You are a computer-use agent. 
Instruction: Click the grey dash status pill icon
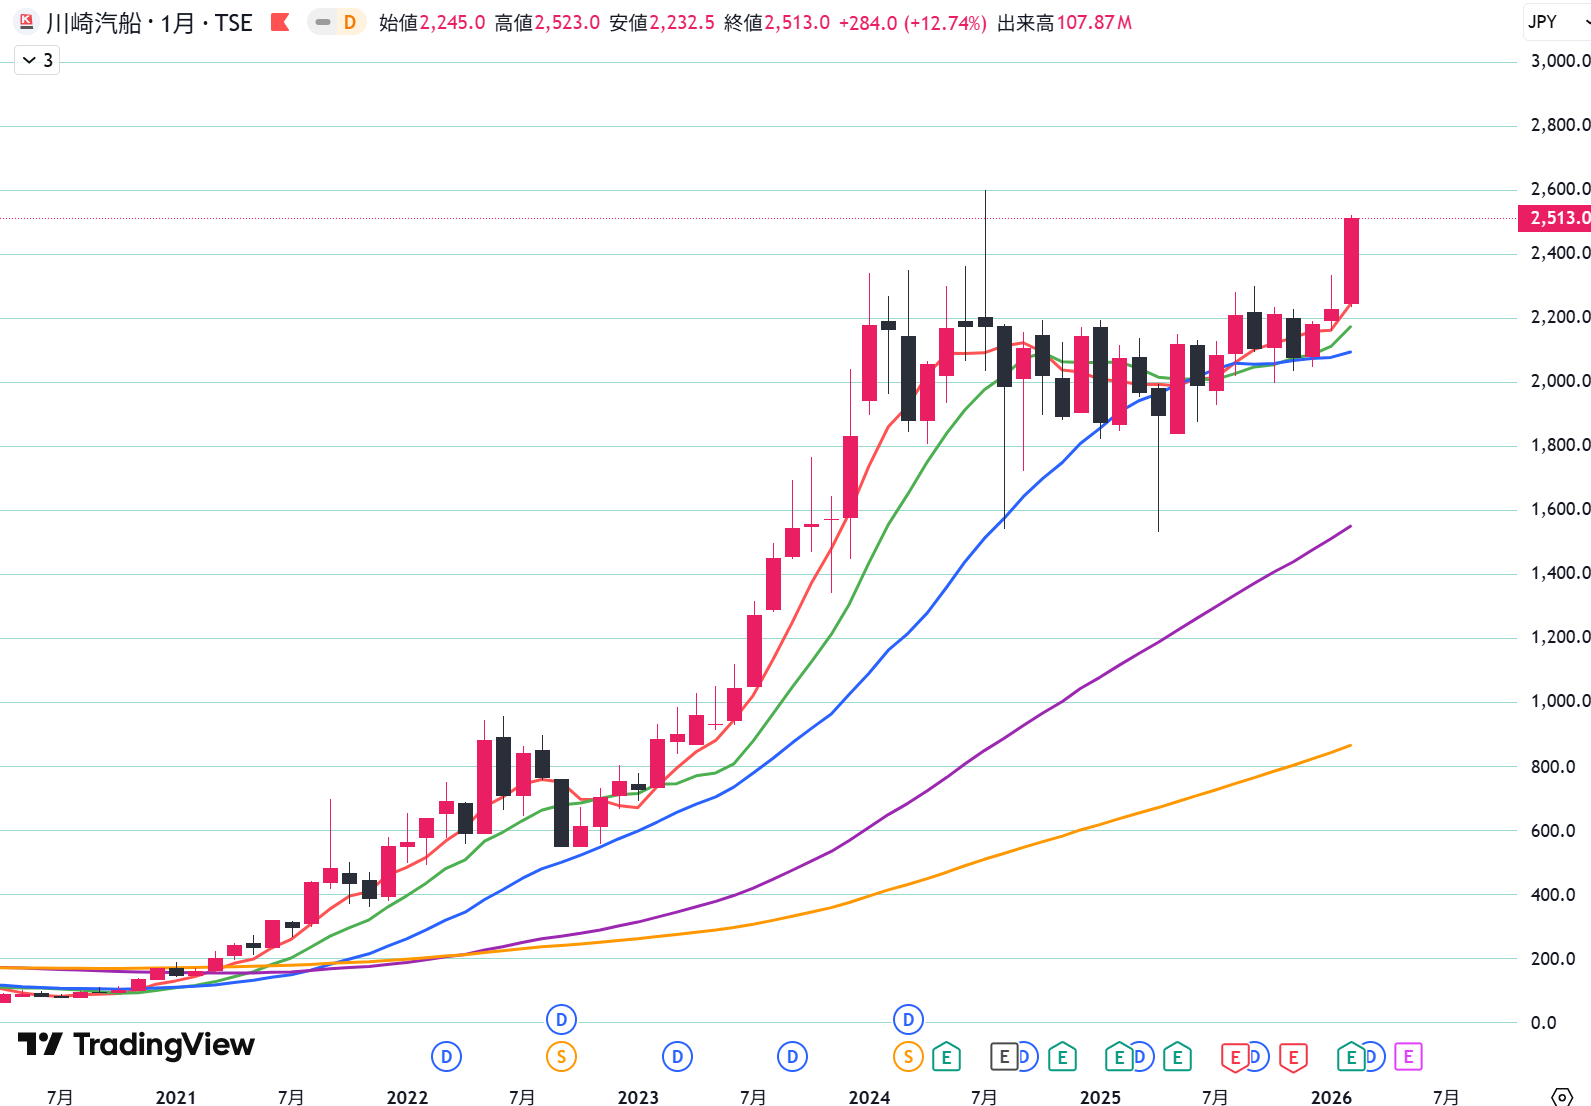pyautogui.click(x=323, y=22)
